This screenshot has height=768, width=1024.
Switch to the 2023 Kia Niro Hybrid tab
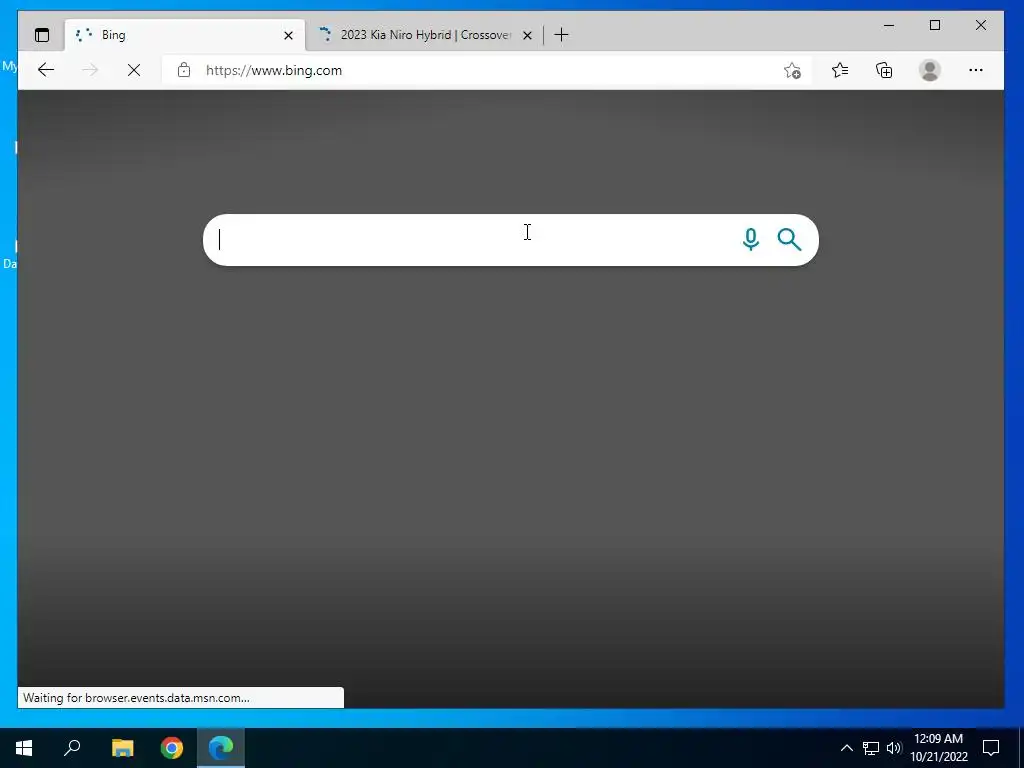(424, 35)
